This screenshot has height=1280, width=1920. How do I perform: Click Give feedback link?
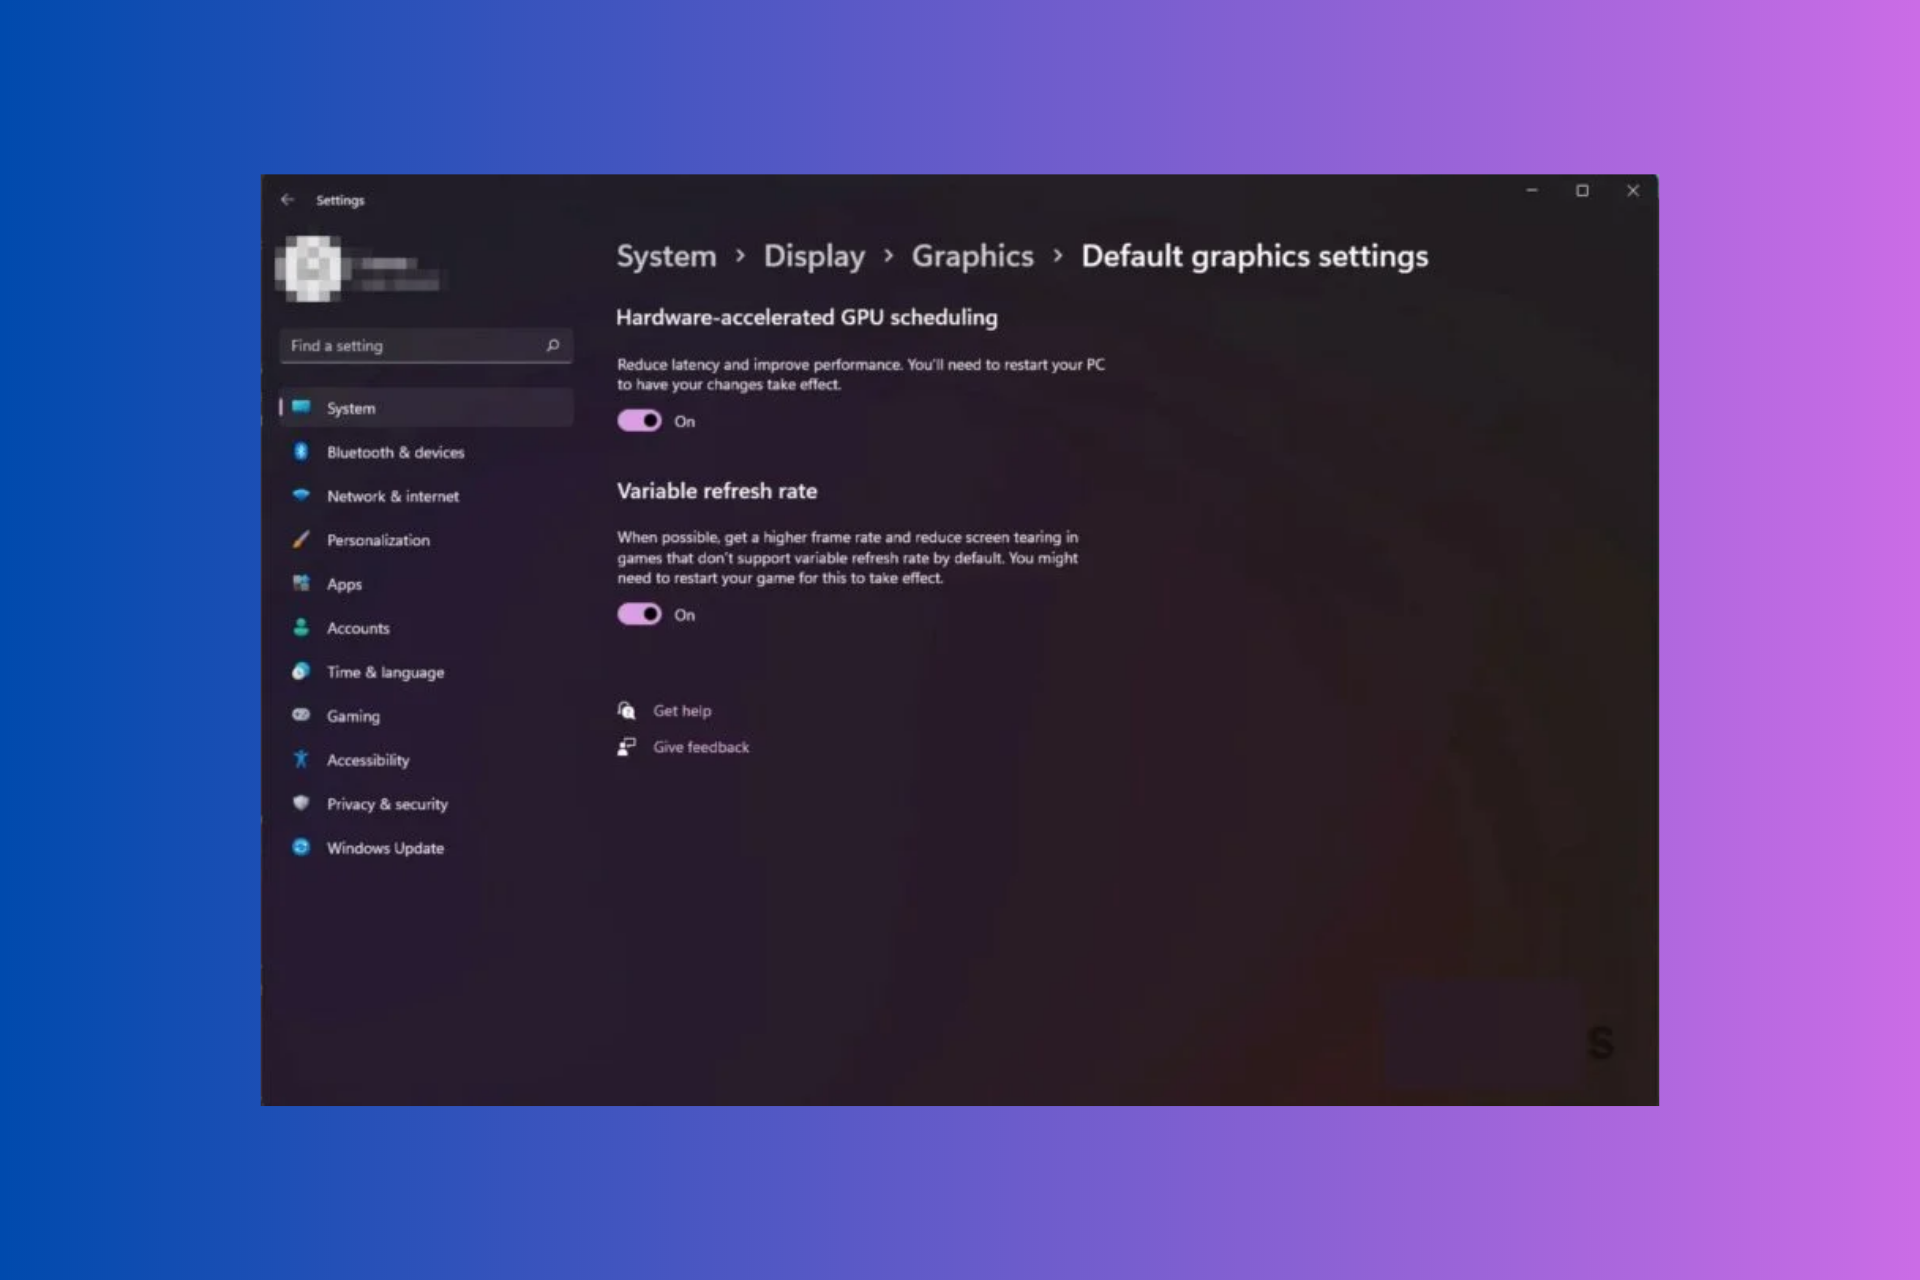pos(699,746)
